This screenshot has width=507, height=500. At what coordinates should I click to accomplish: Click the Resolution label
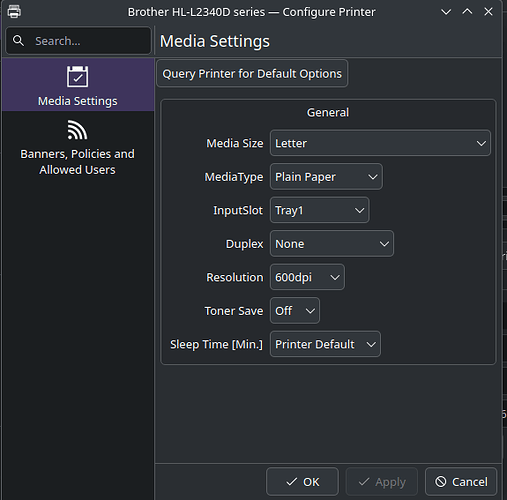tap(235, 277)
